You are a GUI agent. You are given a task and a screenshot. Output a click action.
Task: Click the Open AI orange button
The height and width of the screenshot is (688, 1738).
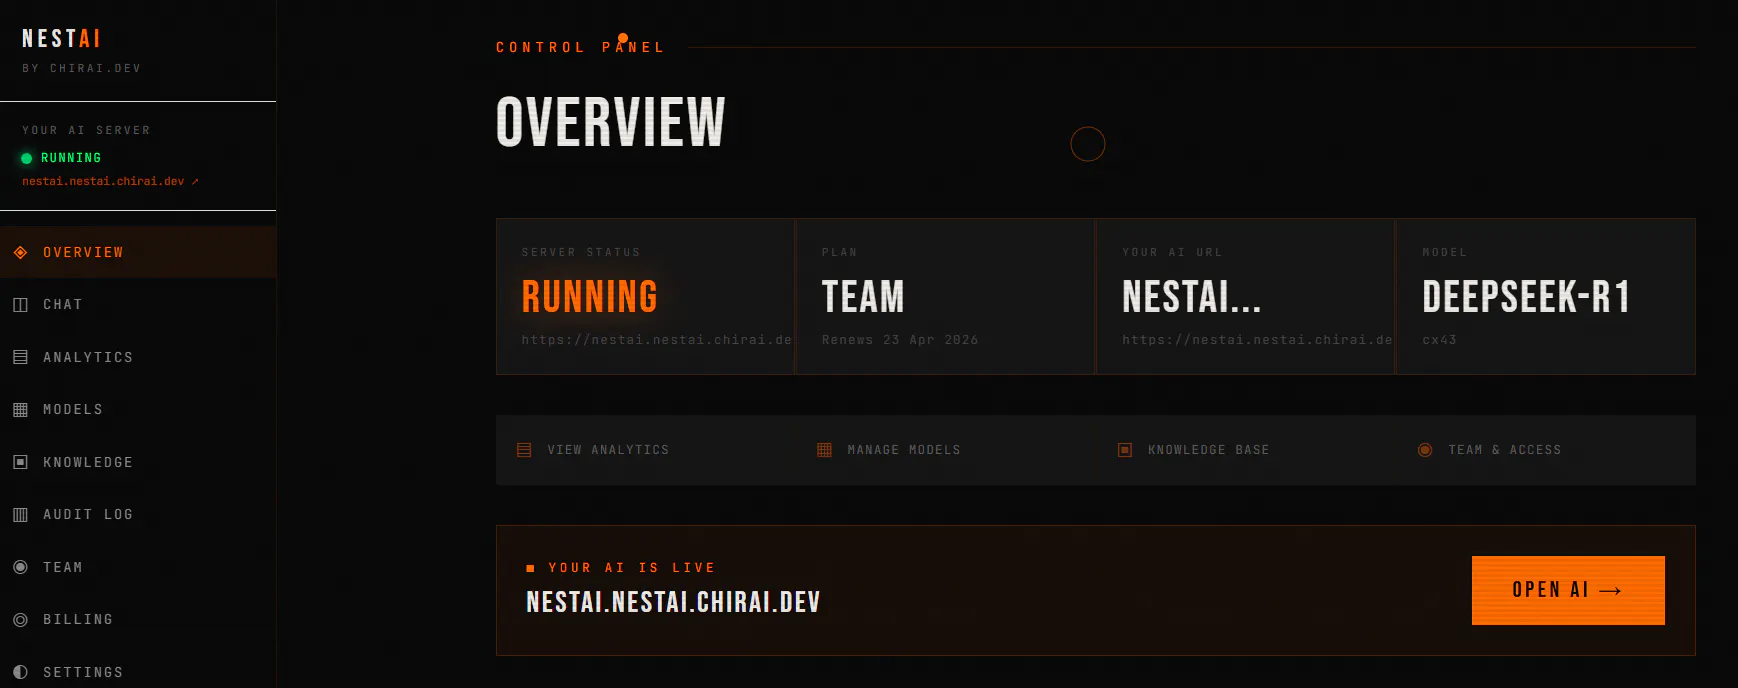1568,590
